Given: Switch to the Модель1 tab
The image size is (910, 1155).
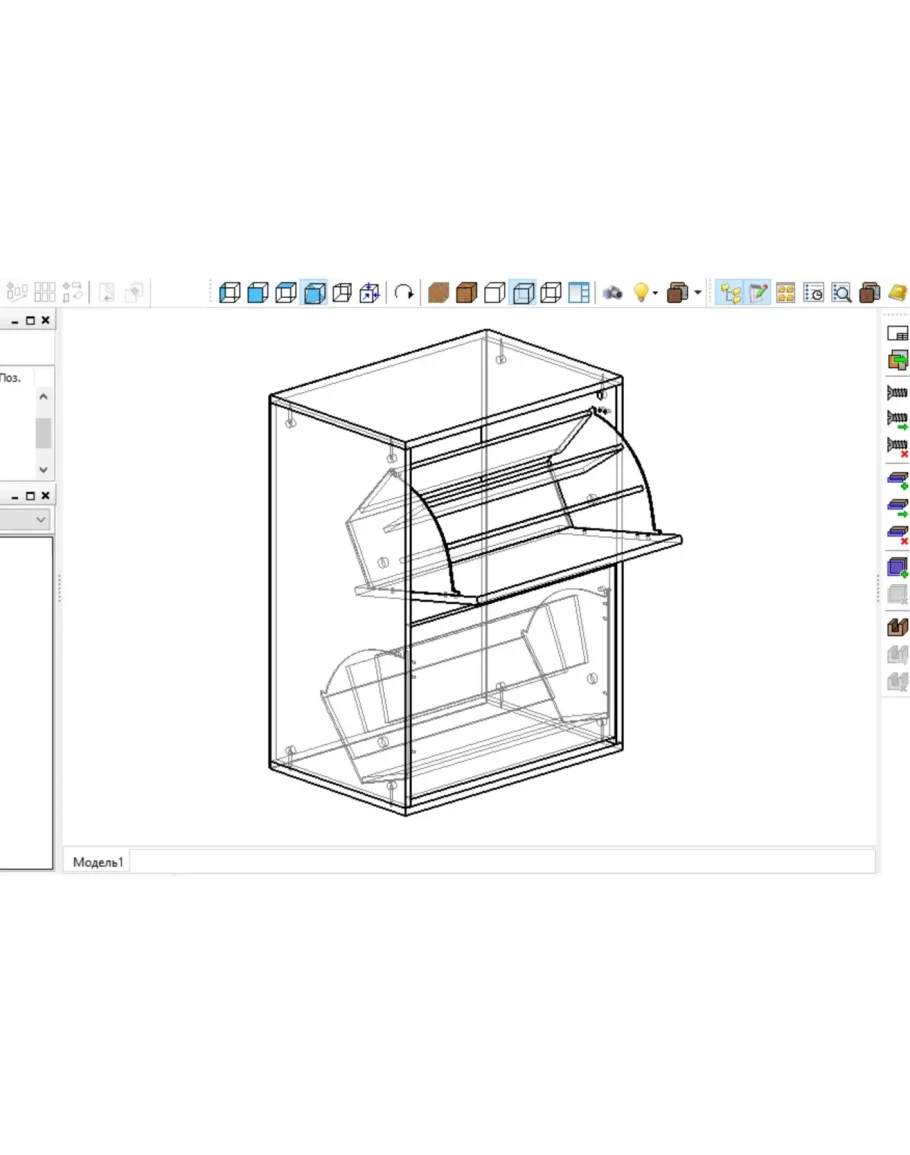Looking at the screenshot, I should point(98,861).
